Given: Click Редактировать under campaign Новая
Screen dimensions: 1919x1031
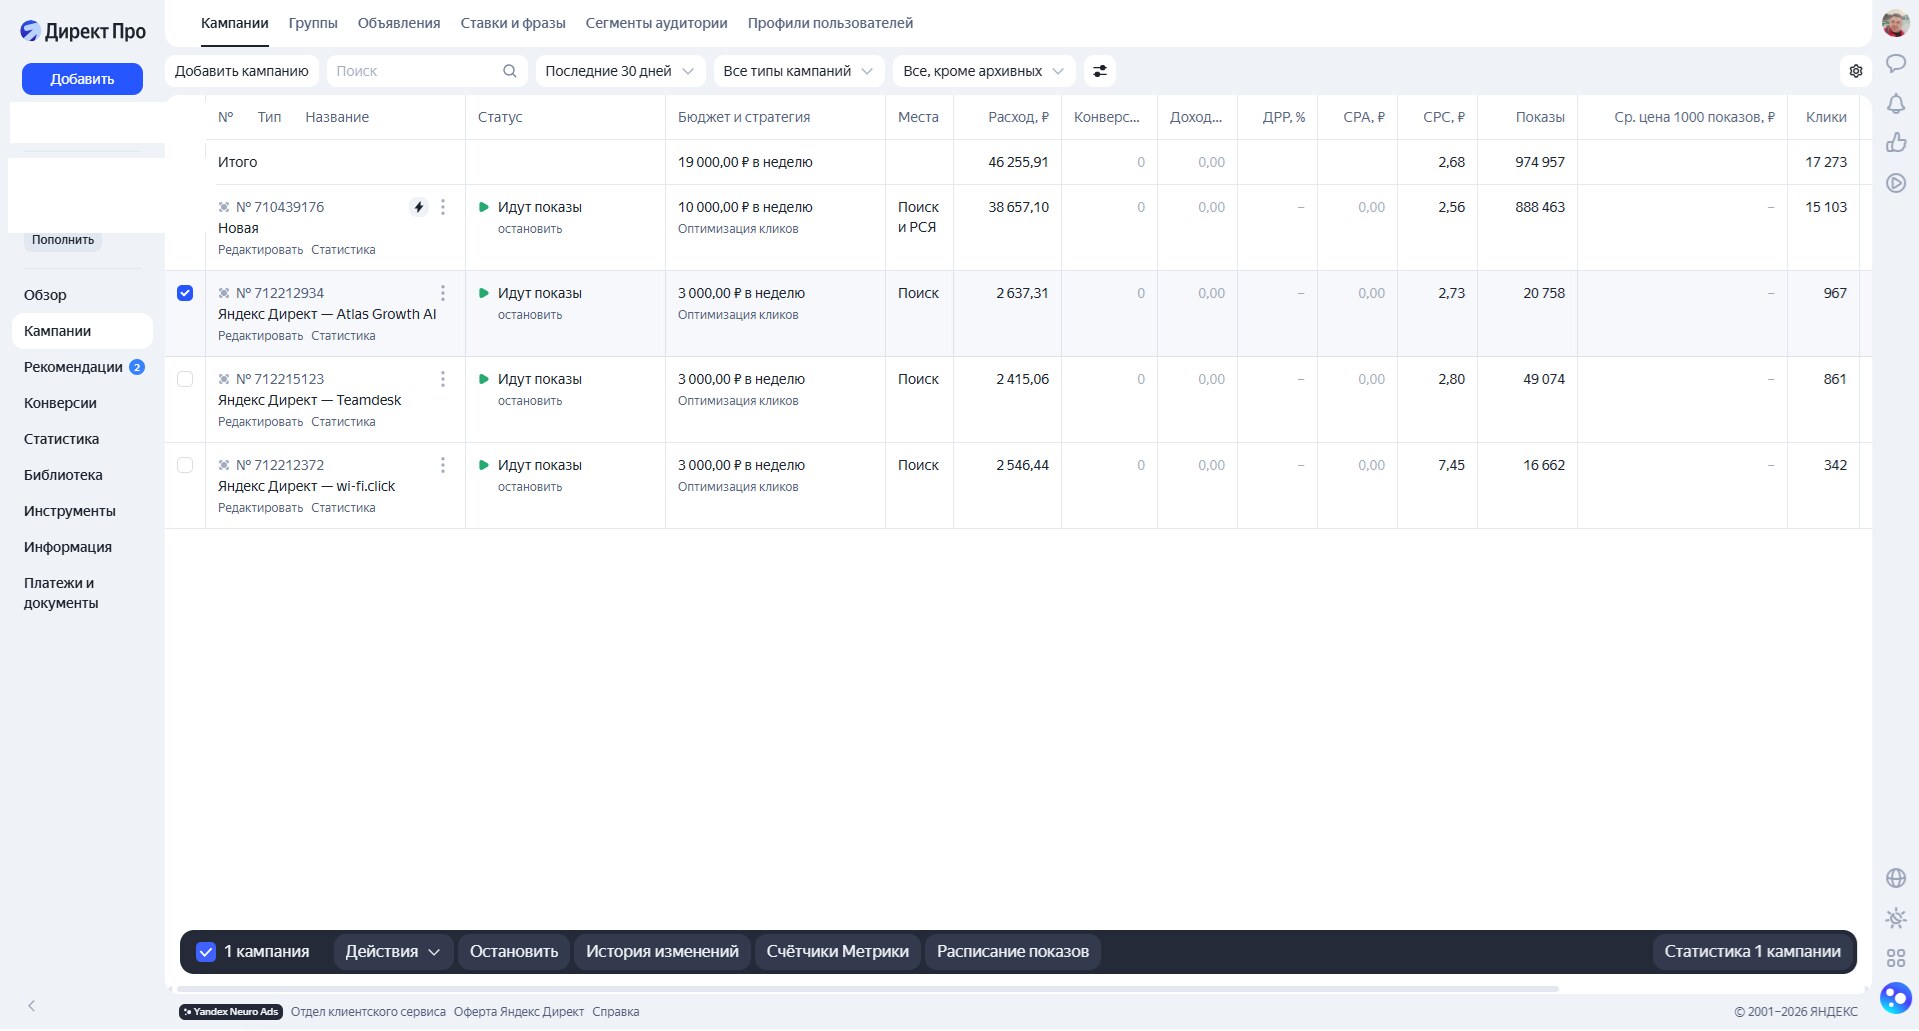Looking at the screenshot, I should (x=260, y=250).
